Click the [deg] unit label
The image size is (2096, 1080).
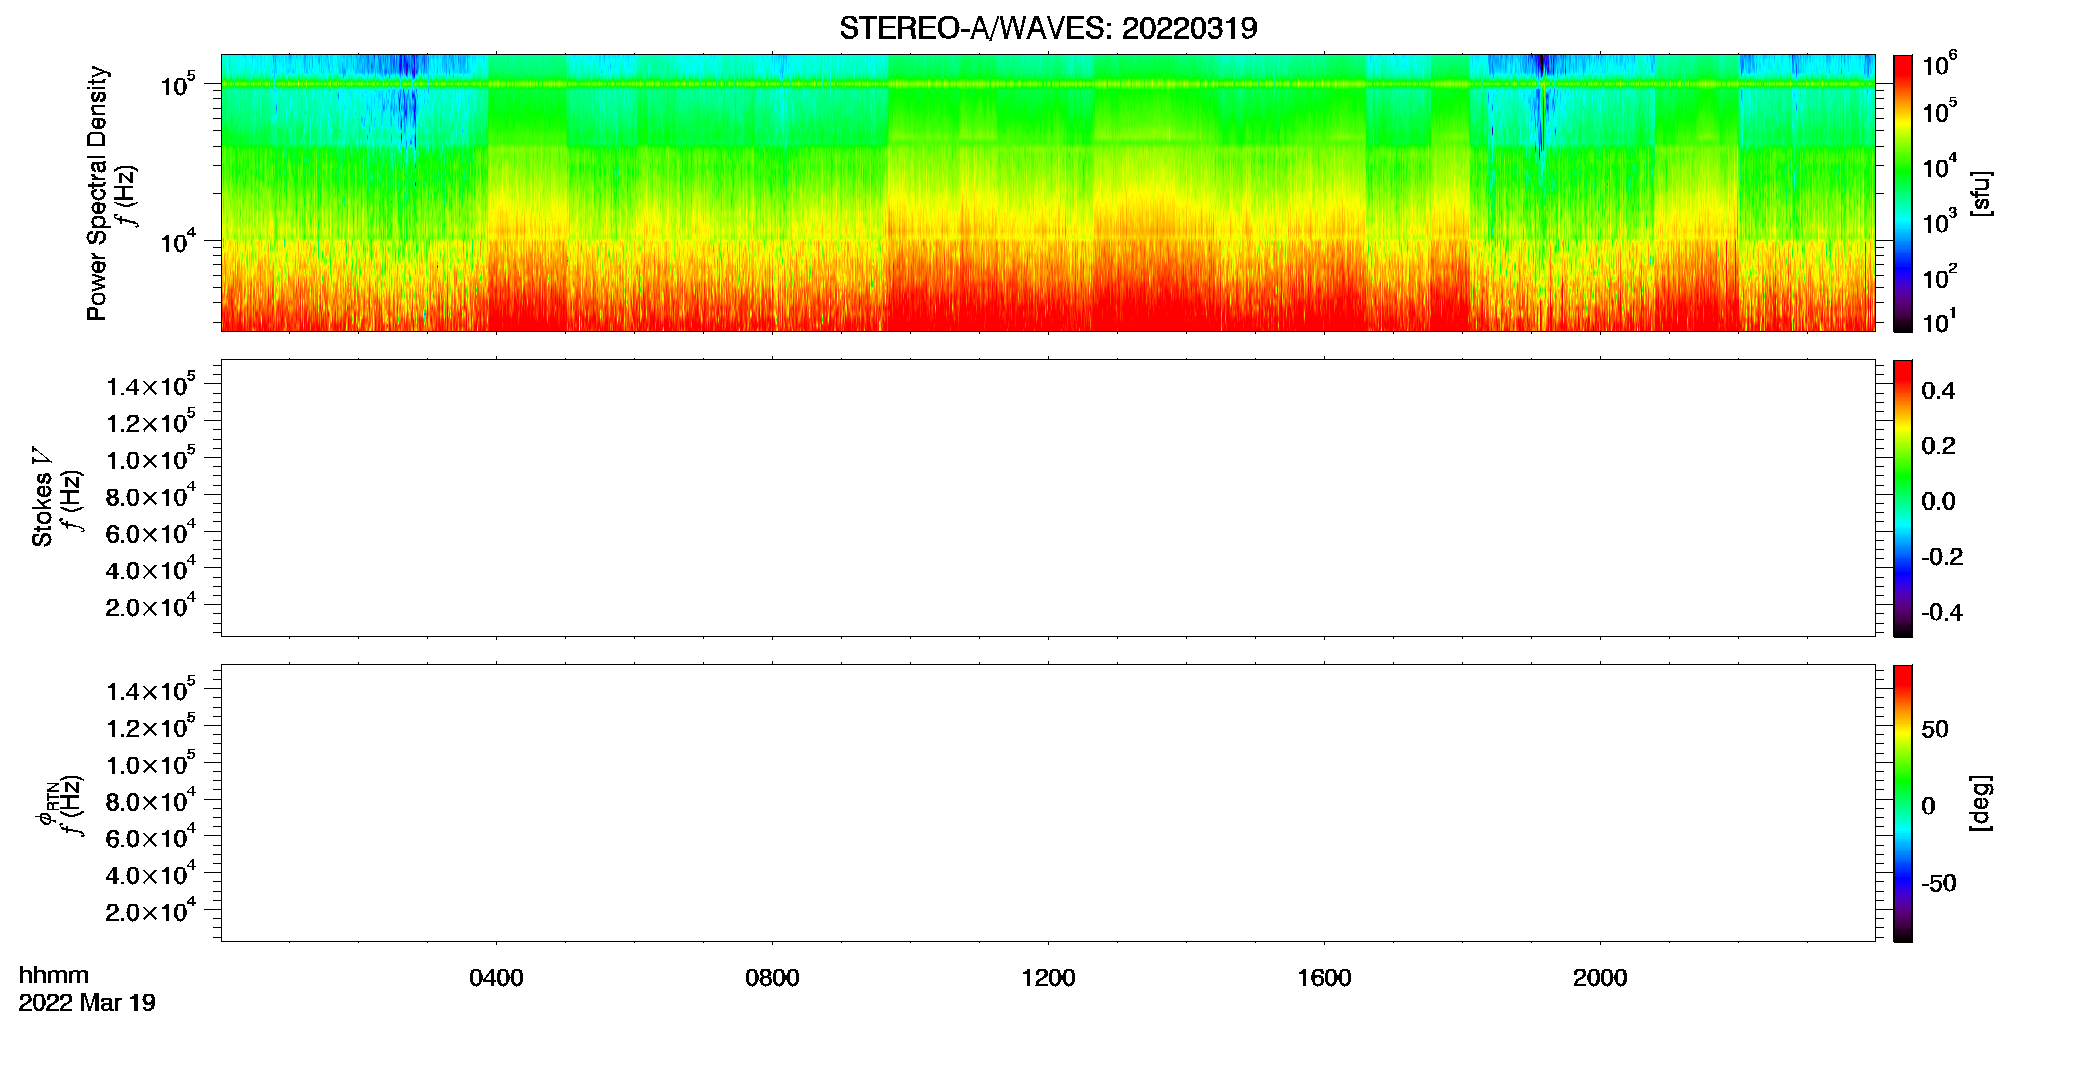click(x=1982, y=803)
